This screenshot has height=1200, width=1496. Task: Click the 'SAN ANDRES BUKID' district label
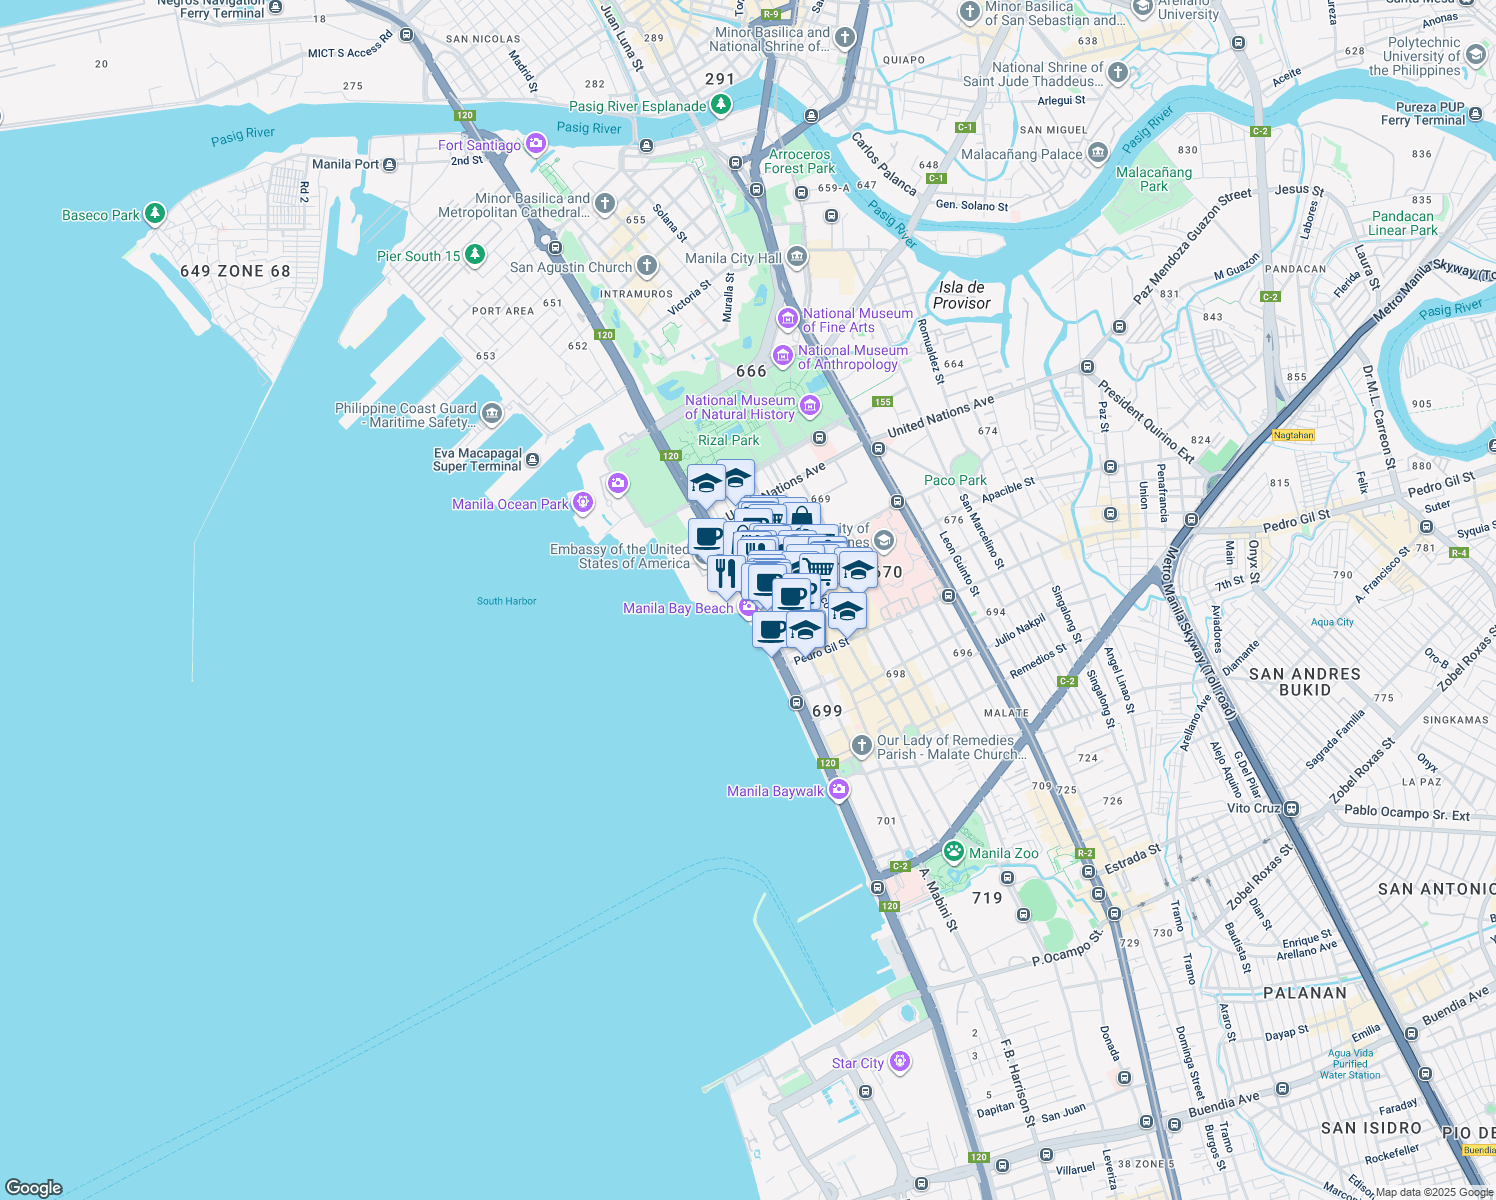coord(1305,682)
